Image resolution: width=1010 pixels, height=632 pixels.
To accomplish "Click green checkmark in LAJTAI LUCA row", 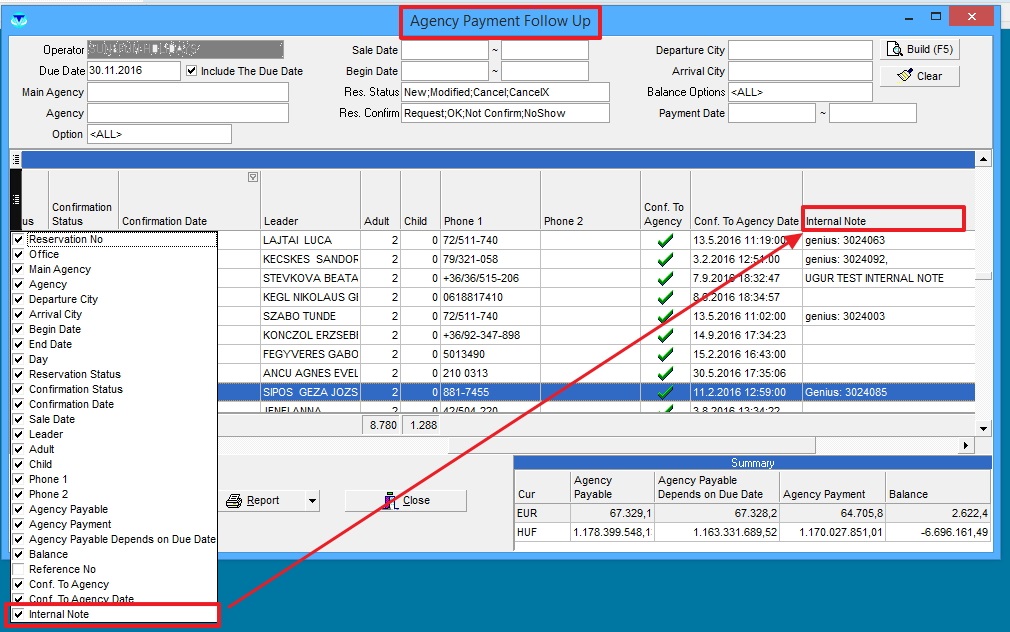I will (x=665, y=241).
